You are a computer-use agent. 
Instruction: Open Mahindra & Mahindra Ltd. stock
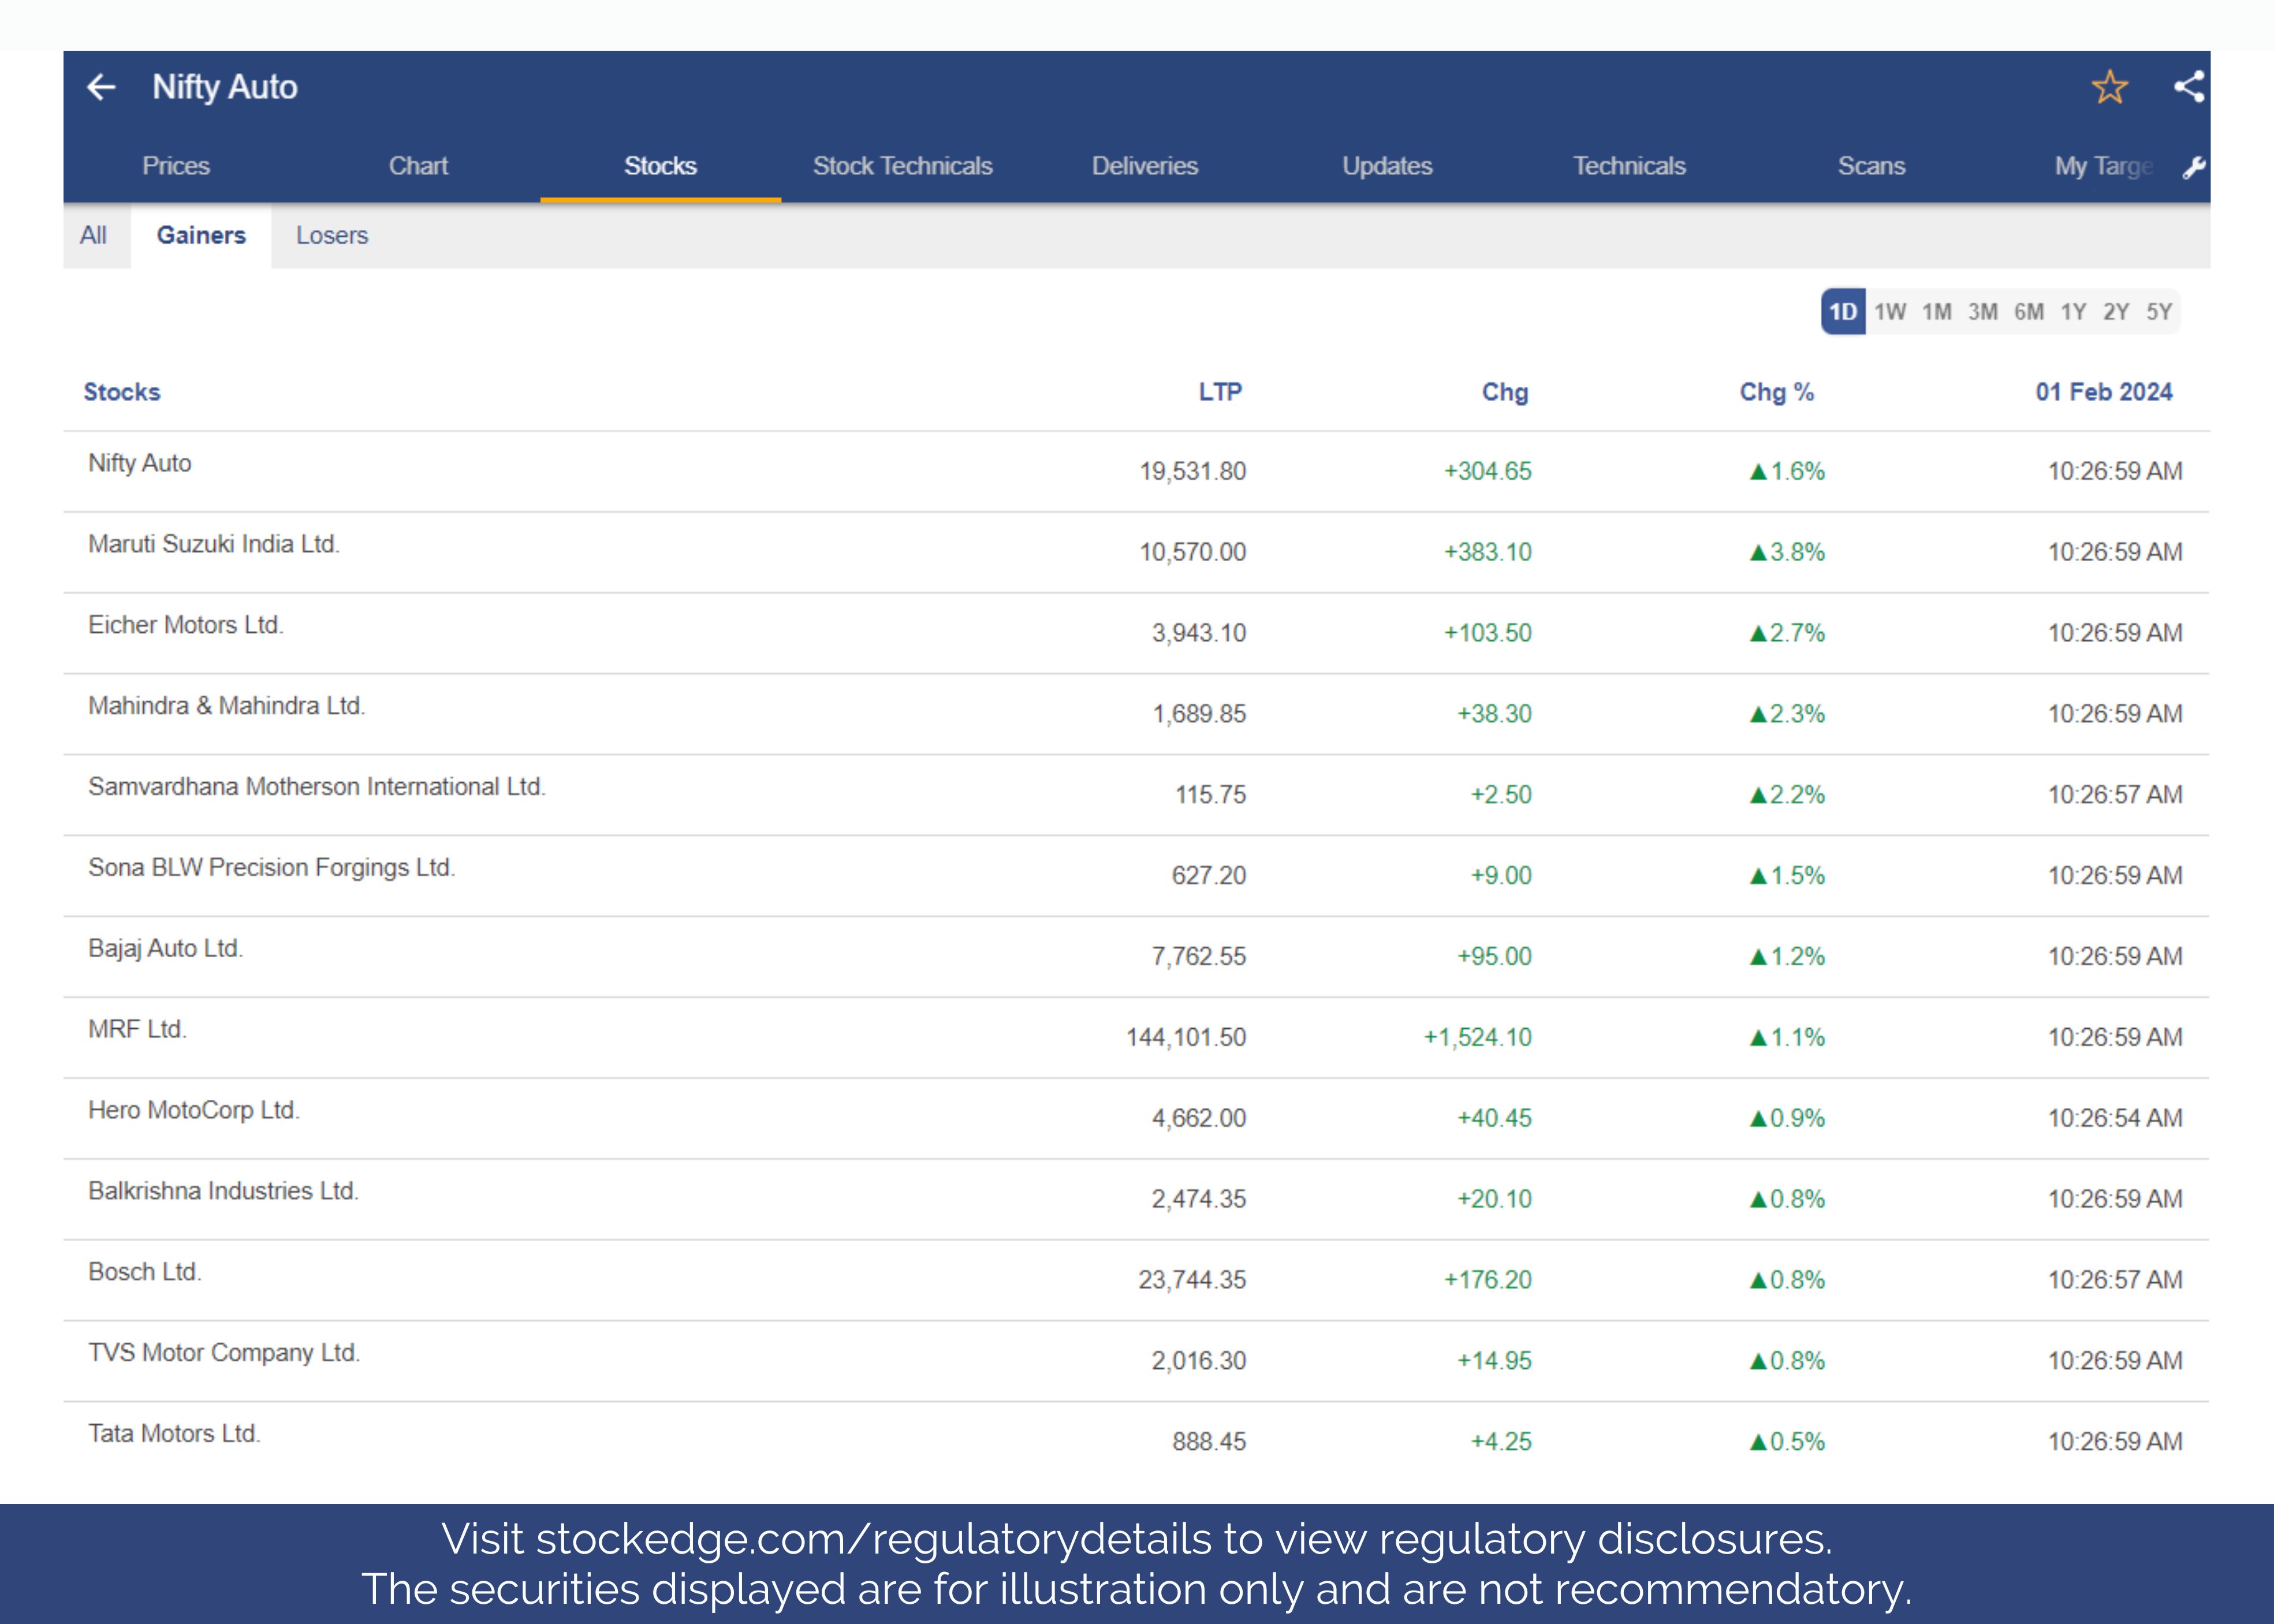[1136, 715]
